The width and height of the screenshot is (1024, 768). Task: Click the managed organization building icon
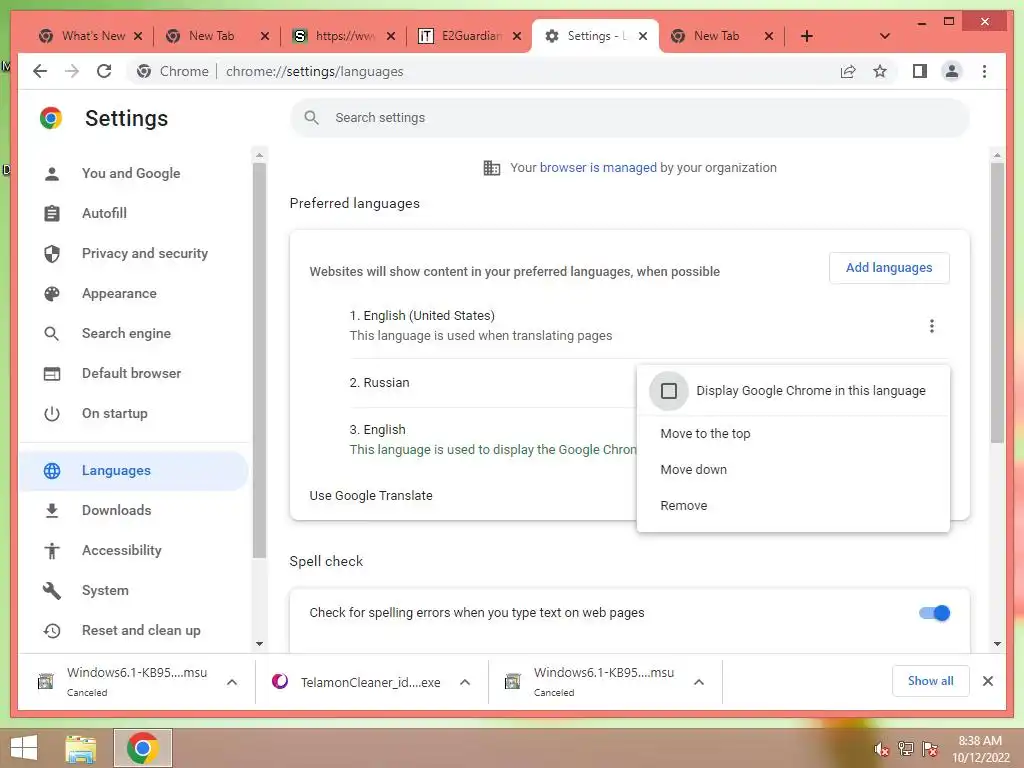(x=492, y=168)
